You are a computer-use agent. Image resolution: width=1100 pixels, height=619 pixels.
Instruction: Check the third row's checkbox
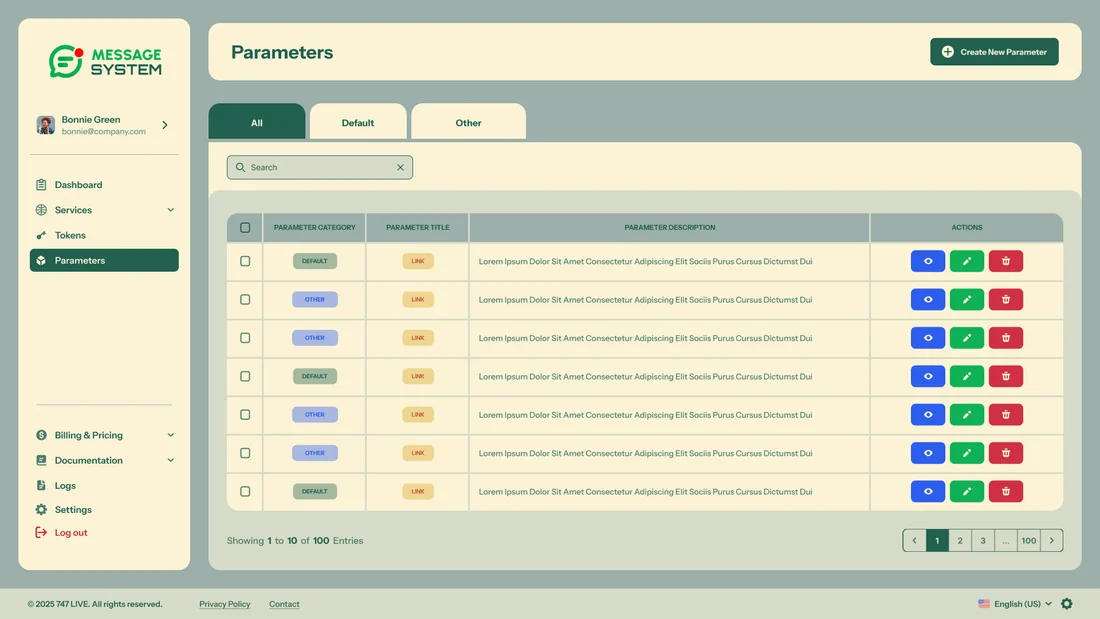tap(245, 338)
